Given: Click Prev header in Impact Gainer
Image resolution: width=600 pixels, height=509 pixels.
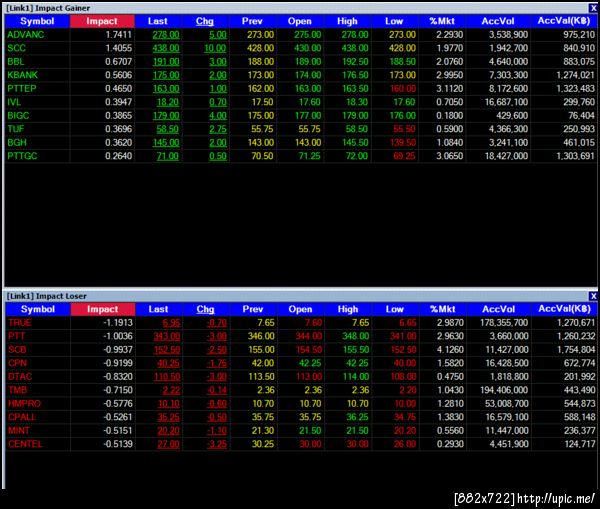Looking at the screenshot, I should tap(253, 21).
